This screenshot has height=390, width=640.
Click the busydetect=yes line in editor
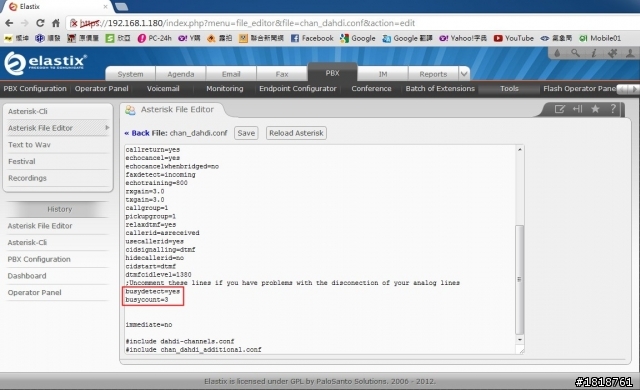pyautogui.click(x=153, y=291)
